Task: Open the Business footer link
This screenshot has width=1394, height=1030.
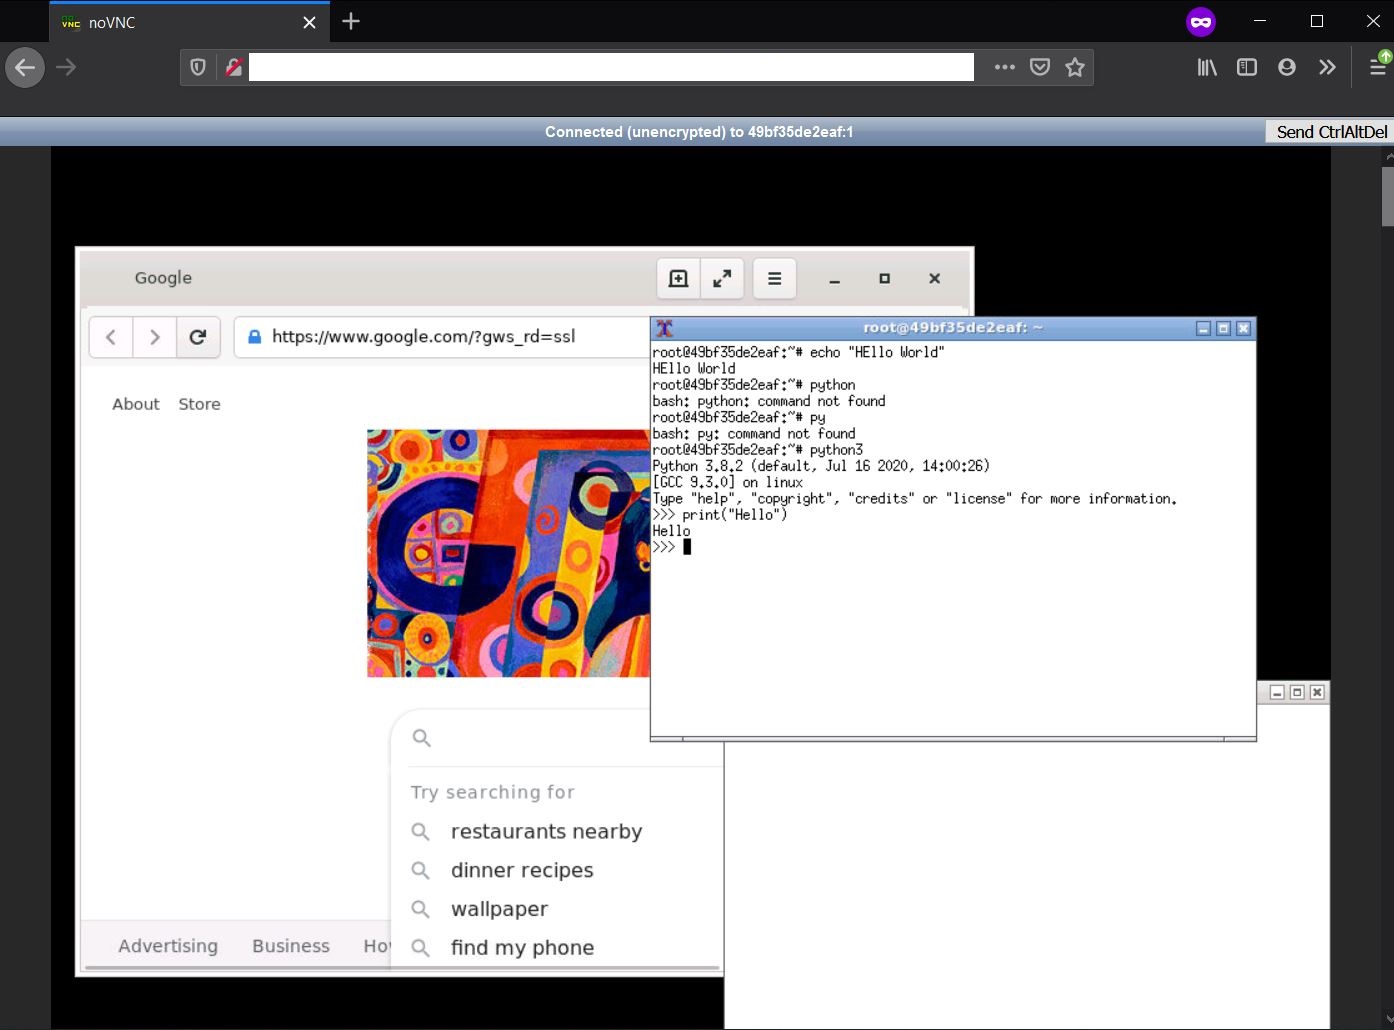Action: [291, 946]
